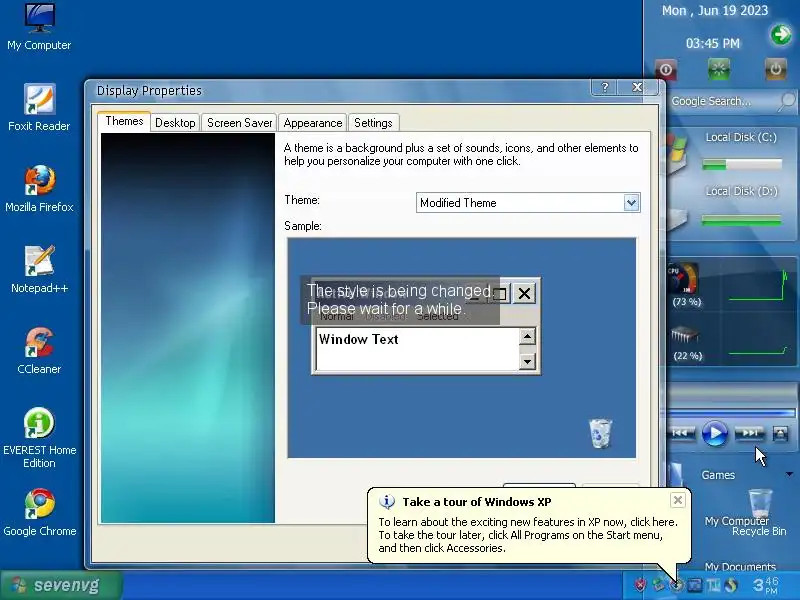Click the taskbar clock showing 3:46 PM

click(x=765, y=585)
